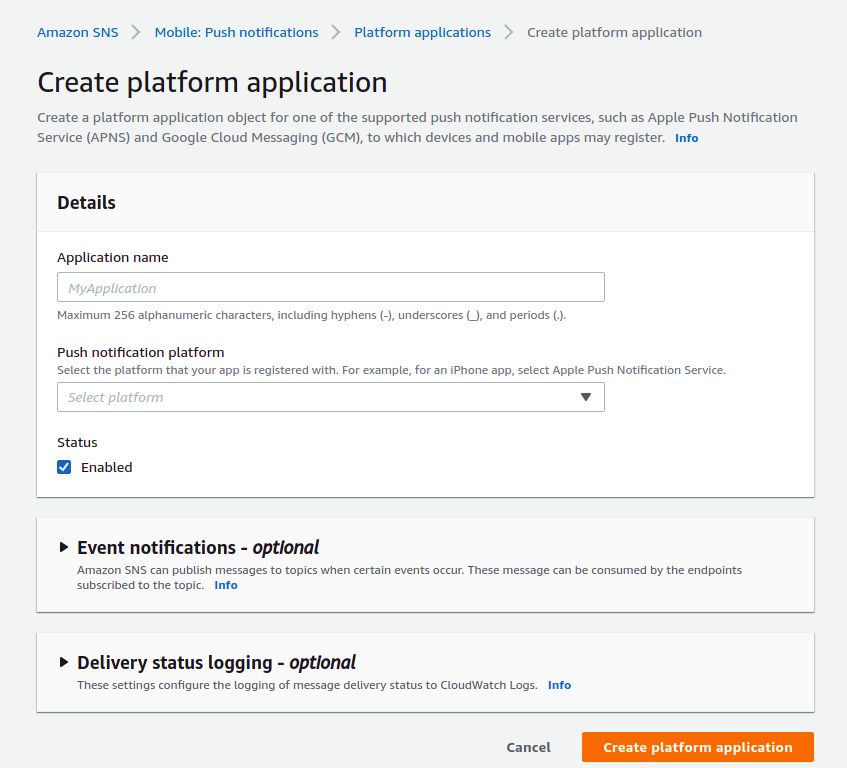This screenshot has height=768, width=847.
Task: Click the chevron after Platform applications breadcrumb
Action: (509, 32)
